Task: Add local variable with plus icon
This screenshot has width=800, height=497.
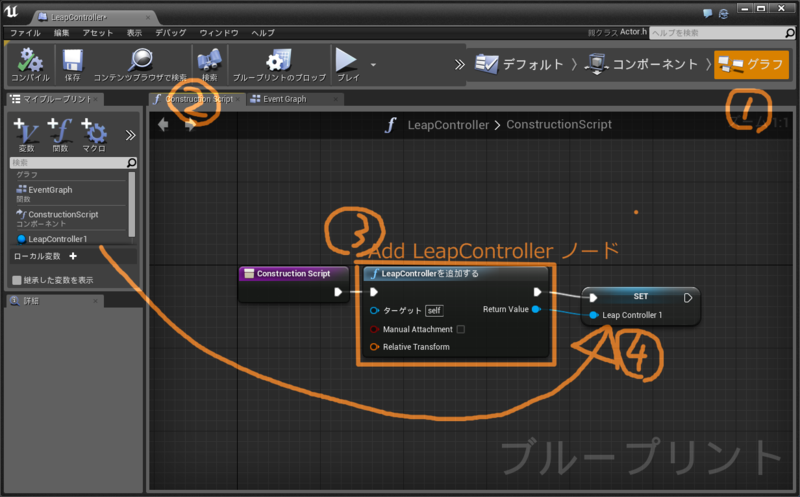Action: pyautogui.click(x=73, y=256)
